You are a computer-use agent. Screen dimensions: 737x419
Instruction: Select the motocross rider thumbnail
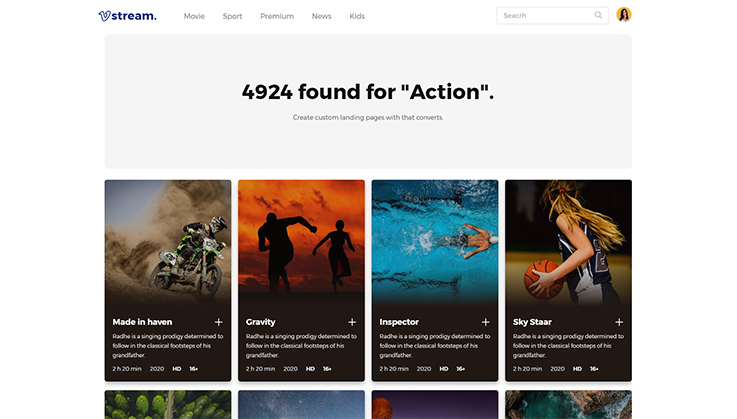(168, 241)
